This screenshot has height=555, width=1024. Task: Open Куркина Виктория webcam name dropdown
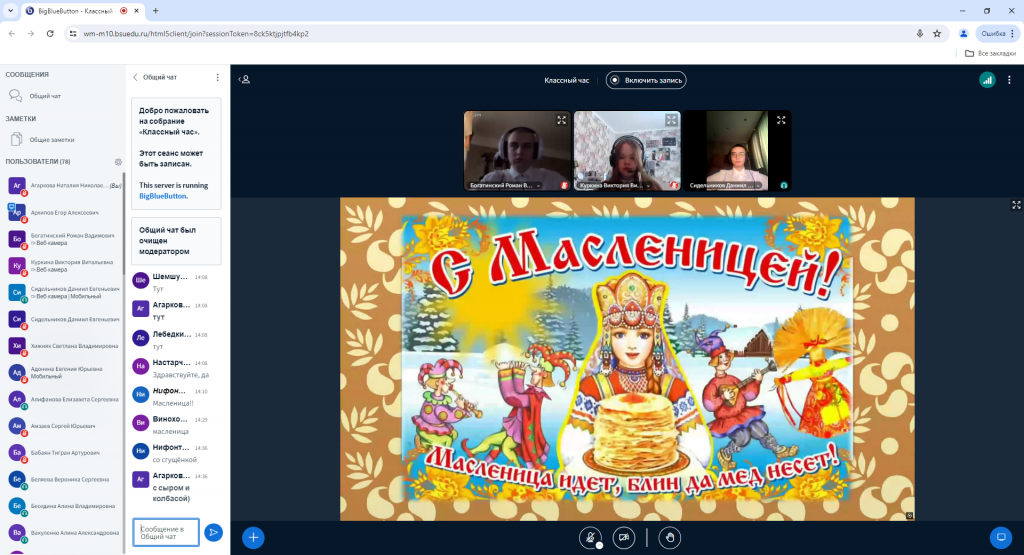click(x=615, y=185)
